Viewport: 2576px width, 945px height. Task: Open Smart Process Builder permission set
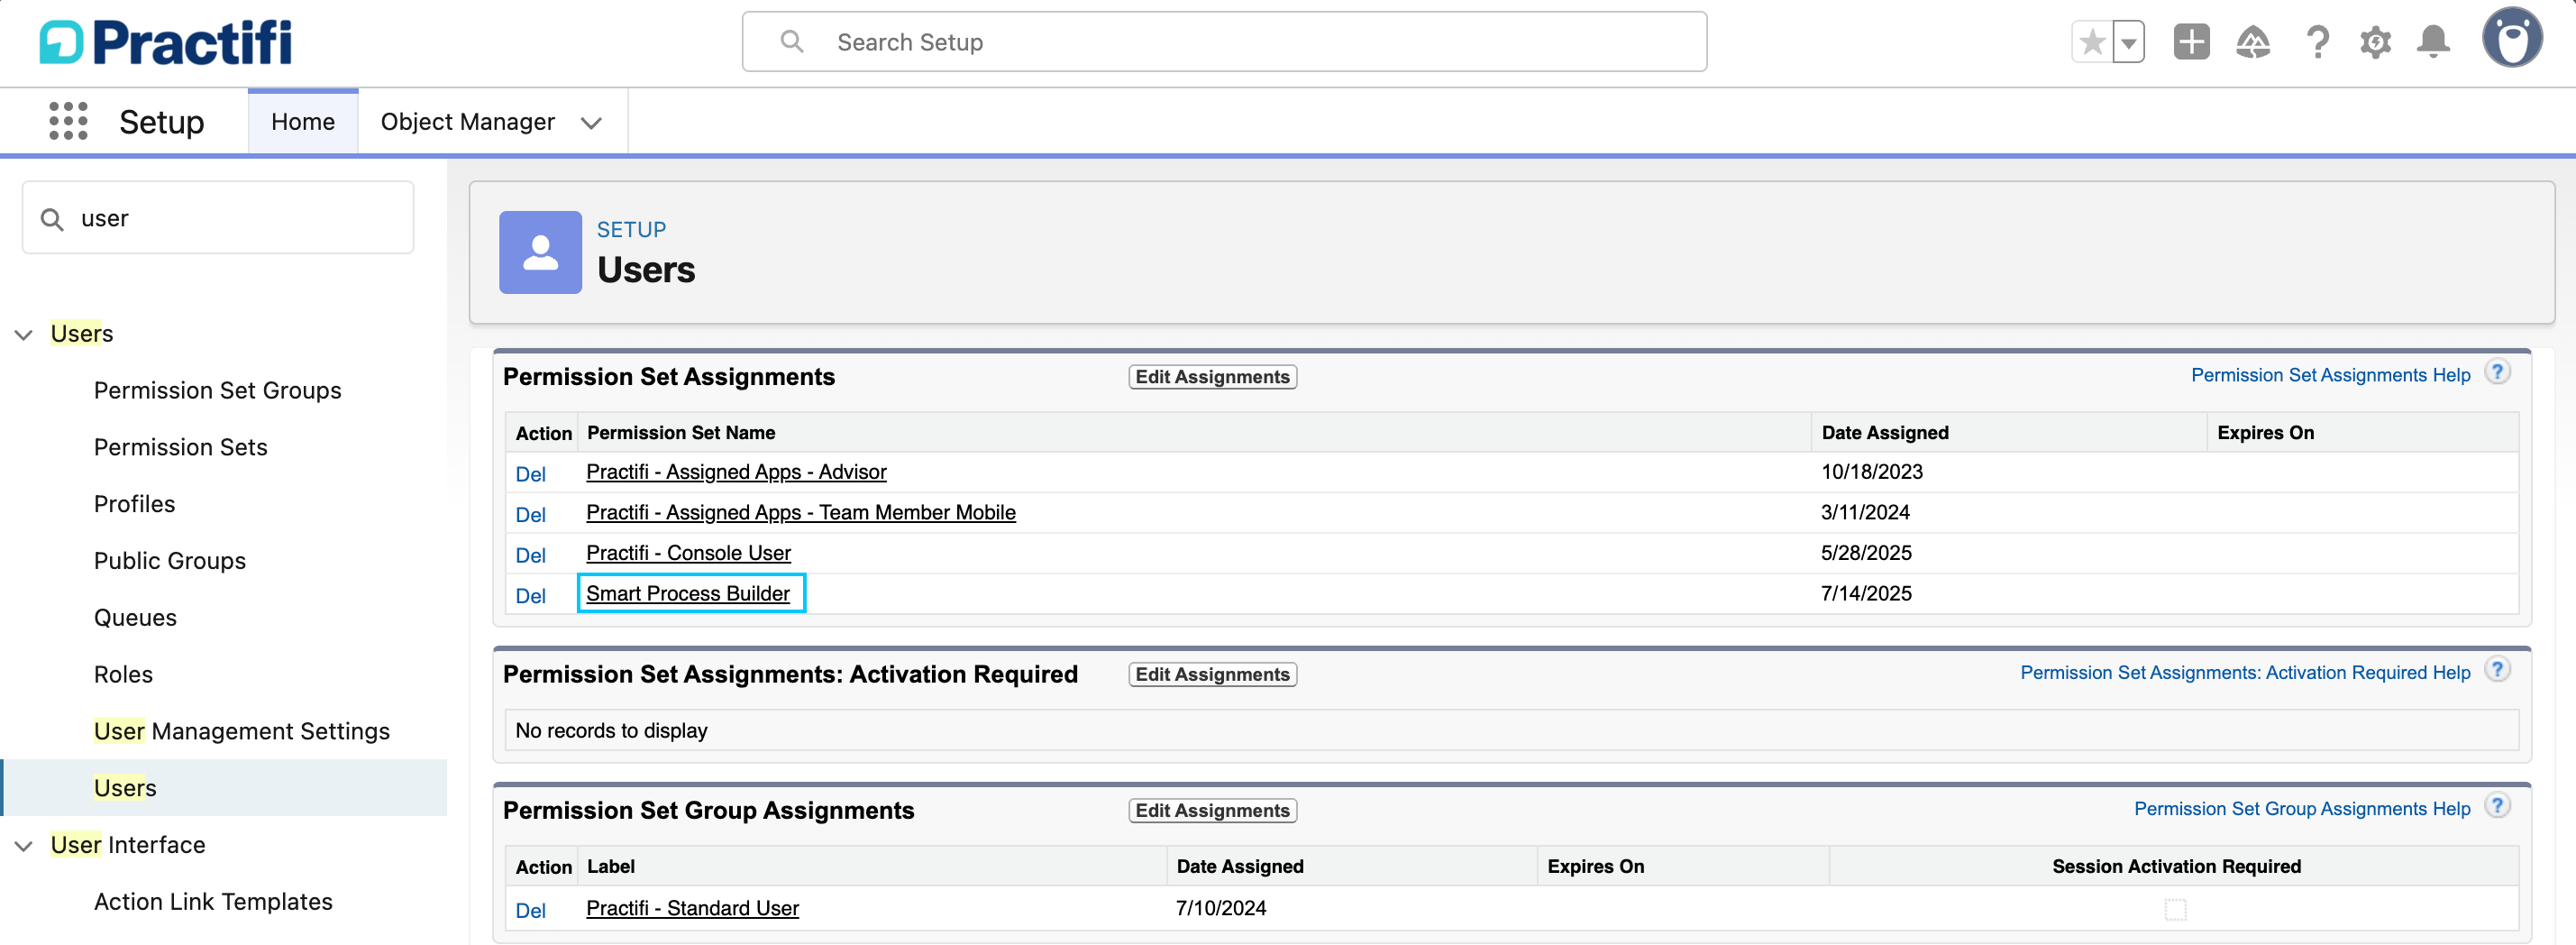(x=688, y=593)
